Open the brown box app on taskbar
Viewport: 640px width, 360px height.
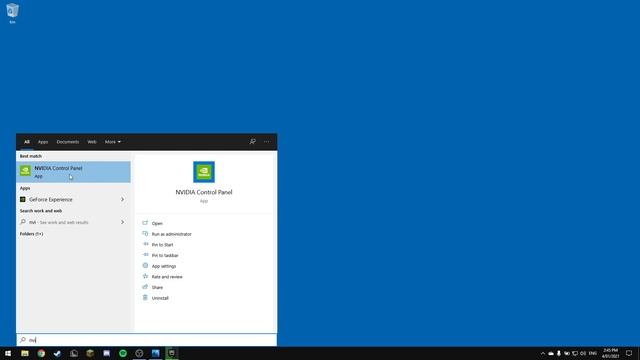(x=90, y=353)
